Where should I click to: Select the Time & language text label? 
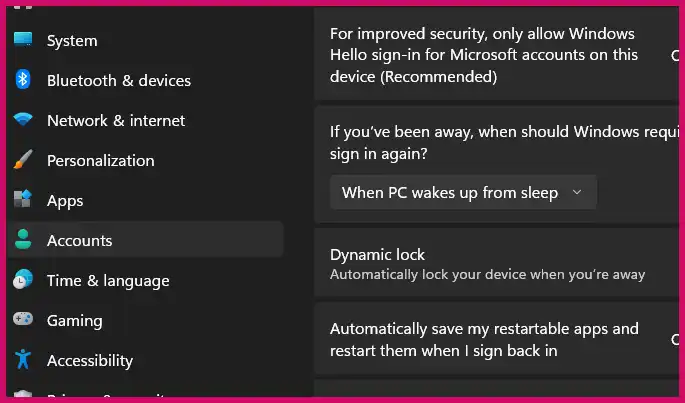108,281
